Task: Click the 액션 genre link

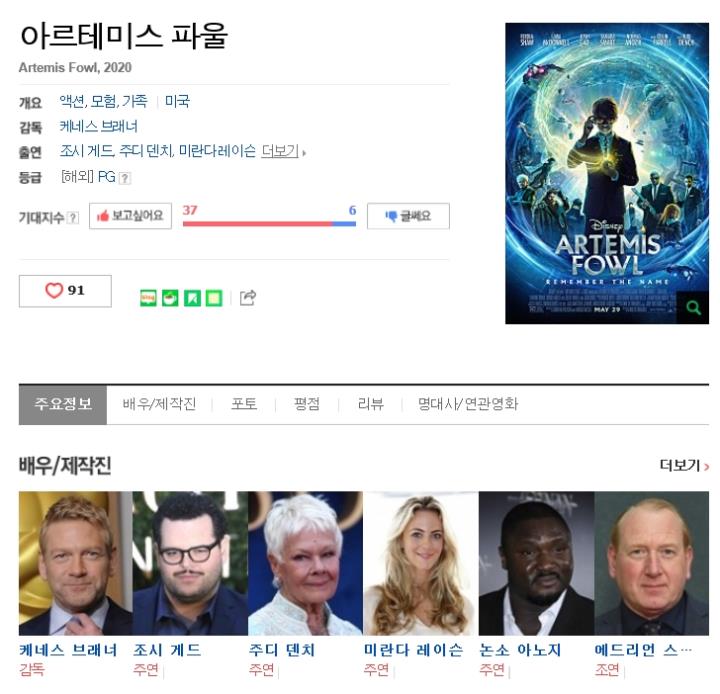Action: click(72, 101)
